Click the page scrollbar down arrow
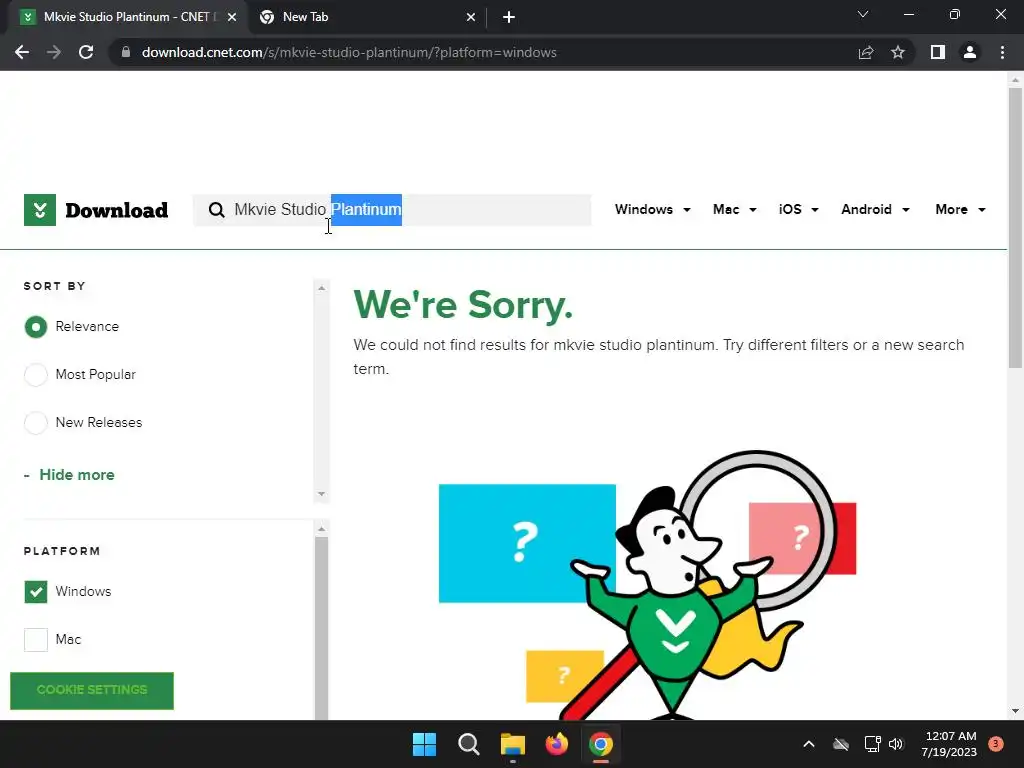This screenshot has height=768, width=1024. pyautogui.click(x=1015, y=711)
